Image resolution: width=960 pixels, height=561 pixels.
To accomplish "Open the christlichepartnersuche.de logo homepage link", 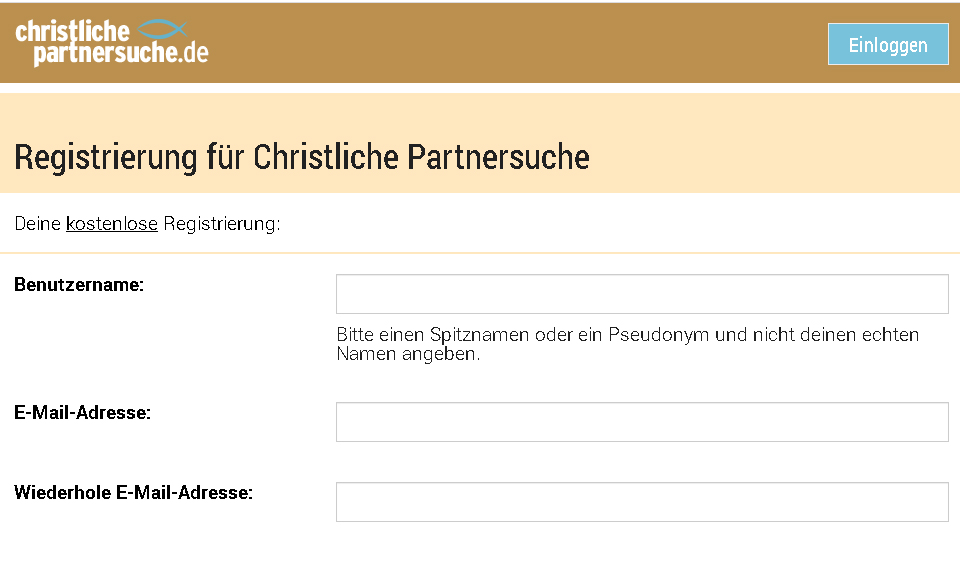I will [x=112, y=42].
